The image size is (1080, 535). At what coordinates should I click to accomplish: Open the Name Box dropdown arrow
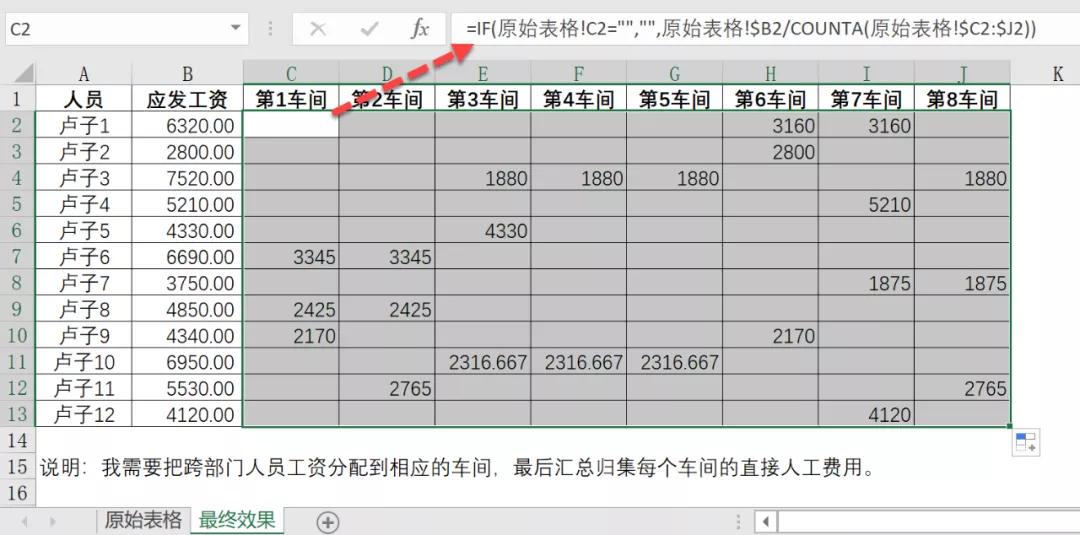tap(236, 29)
